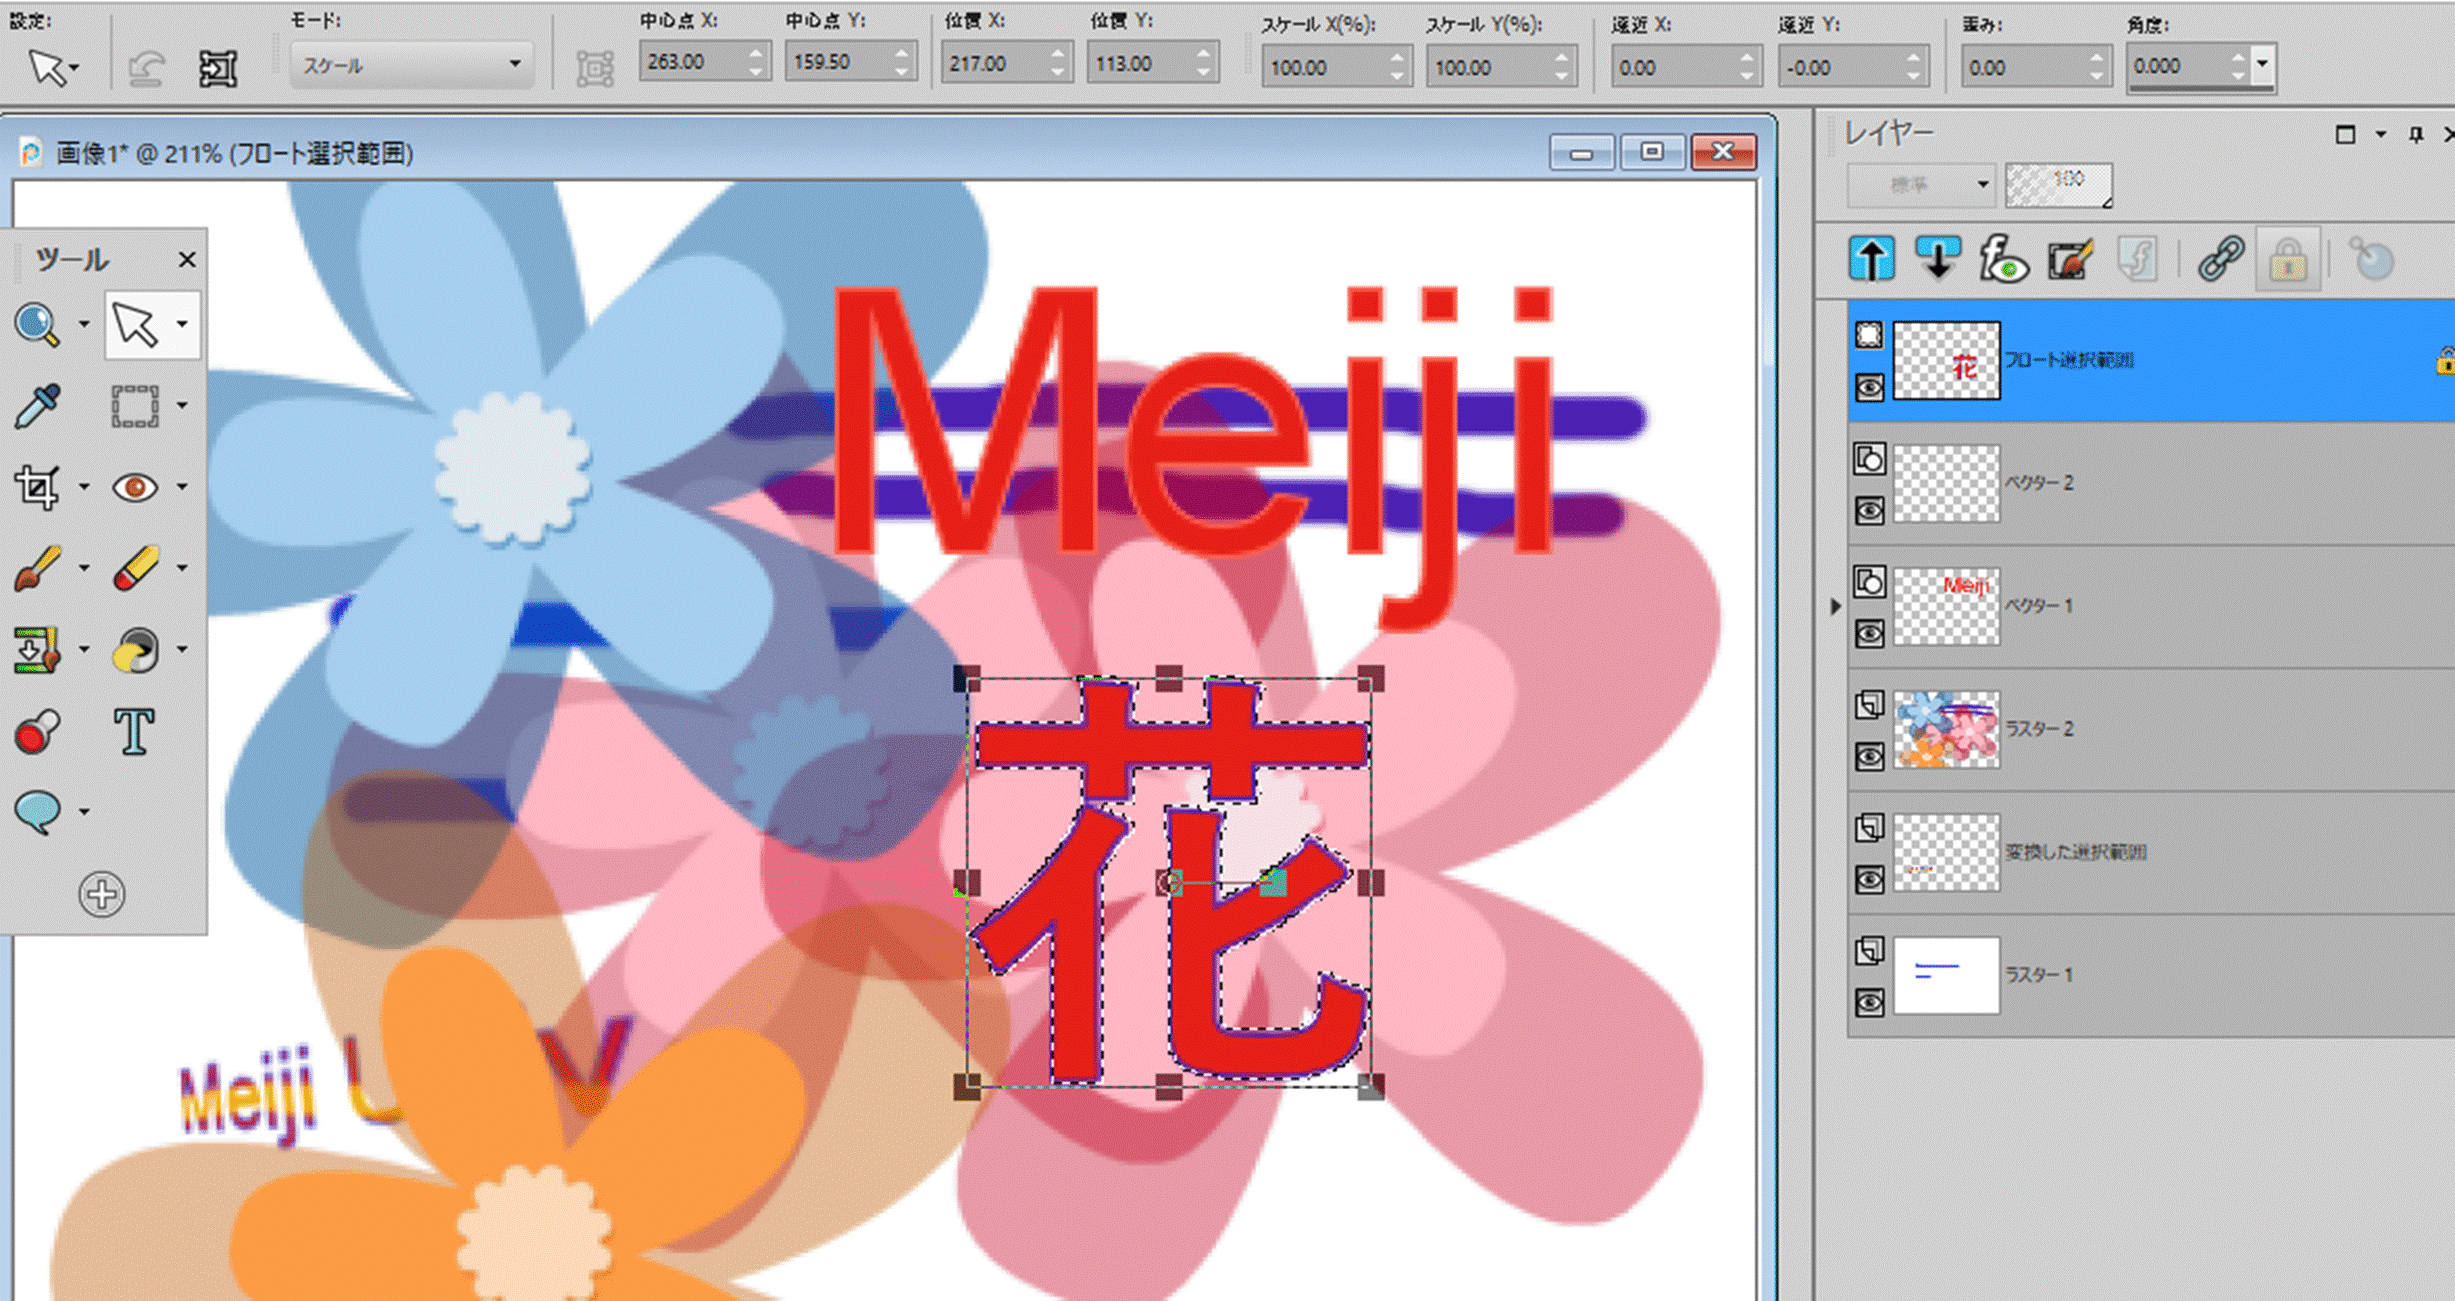Viewport: 2455px width, 1301px height.
Task: Toggle the lock transparency padlock icon
Action: pyautogui.click(x=2287, y=260)
